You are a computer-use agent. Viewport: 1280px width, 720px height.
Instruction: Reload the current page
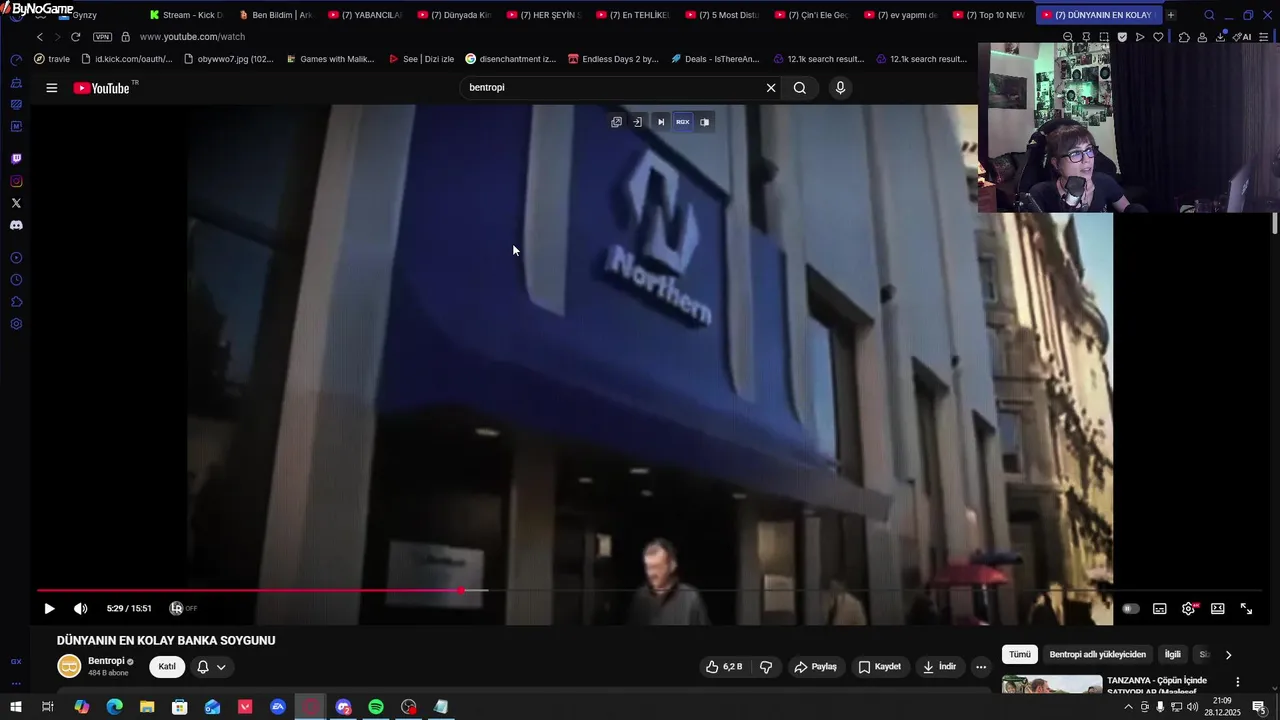[75, 37]
